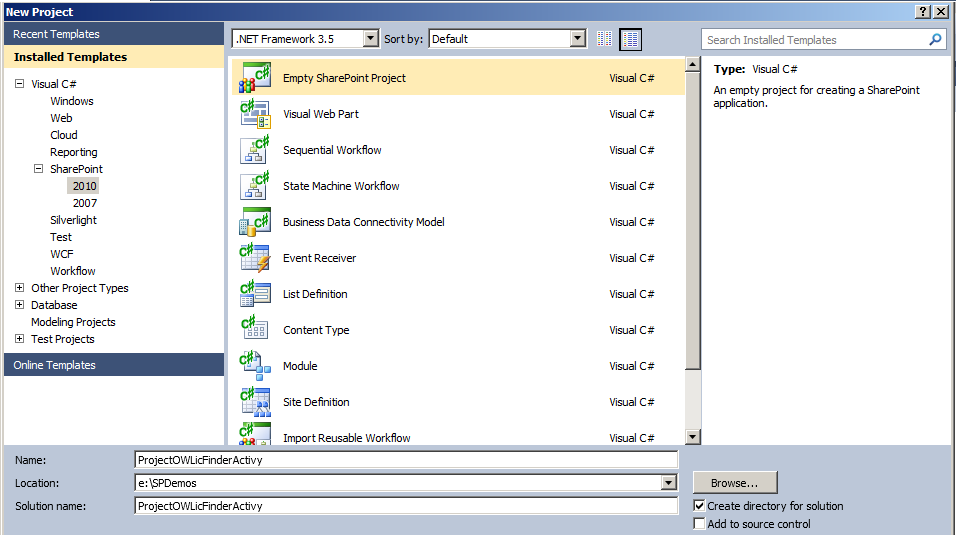
Task: Open the Online Templates section
Action: point(114,365)
